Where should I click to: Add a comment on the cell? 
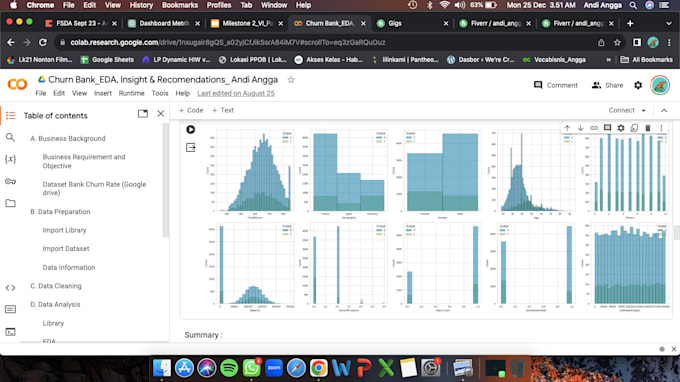608,128
